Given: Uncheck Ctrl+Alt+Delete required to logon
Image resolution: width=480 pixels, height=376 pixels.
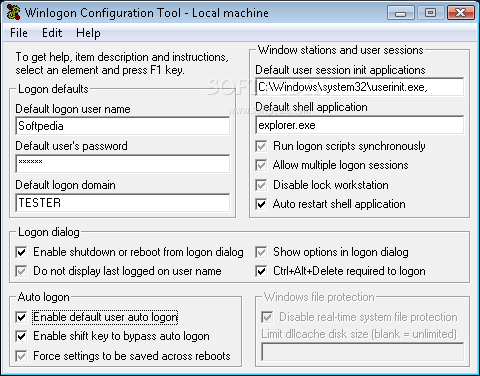Looking at the screenshot, I should [x=261, y=271].
